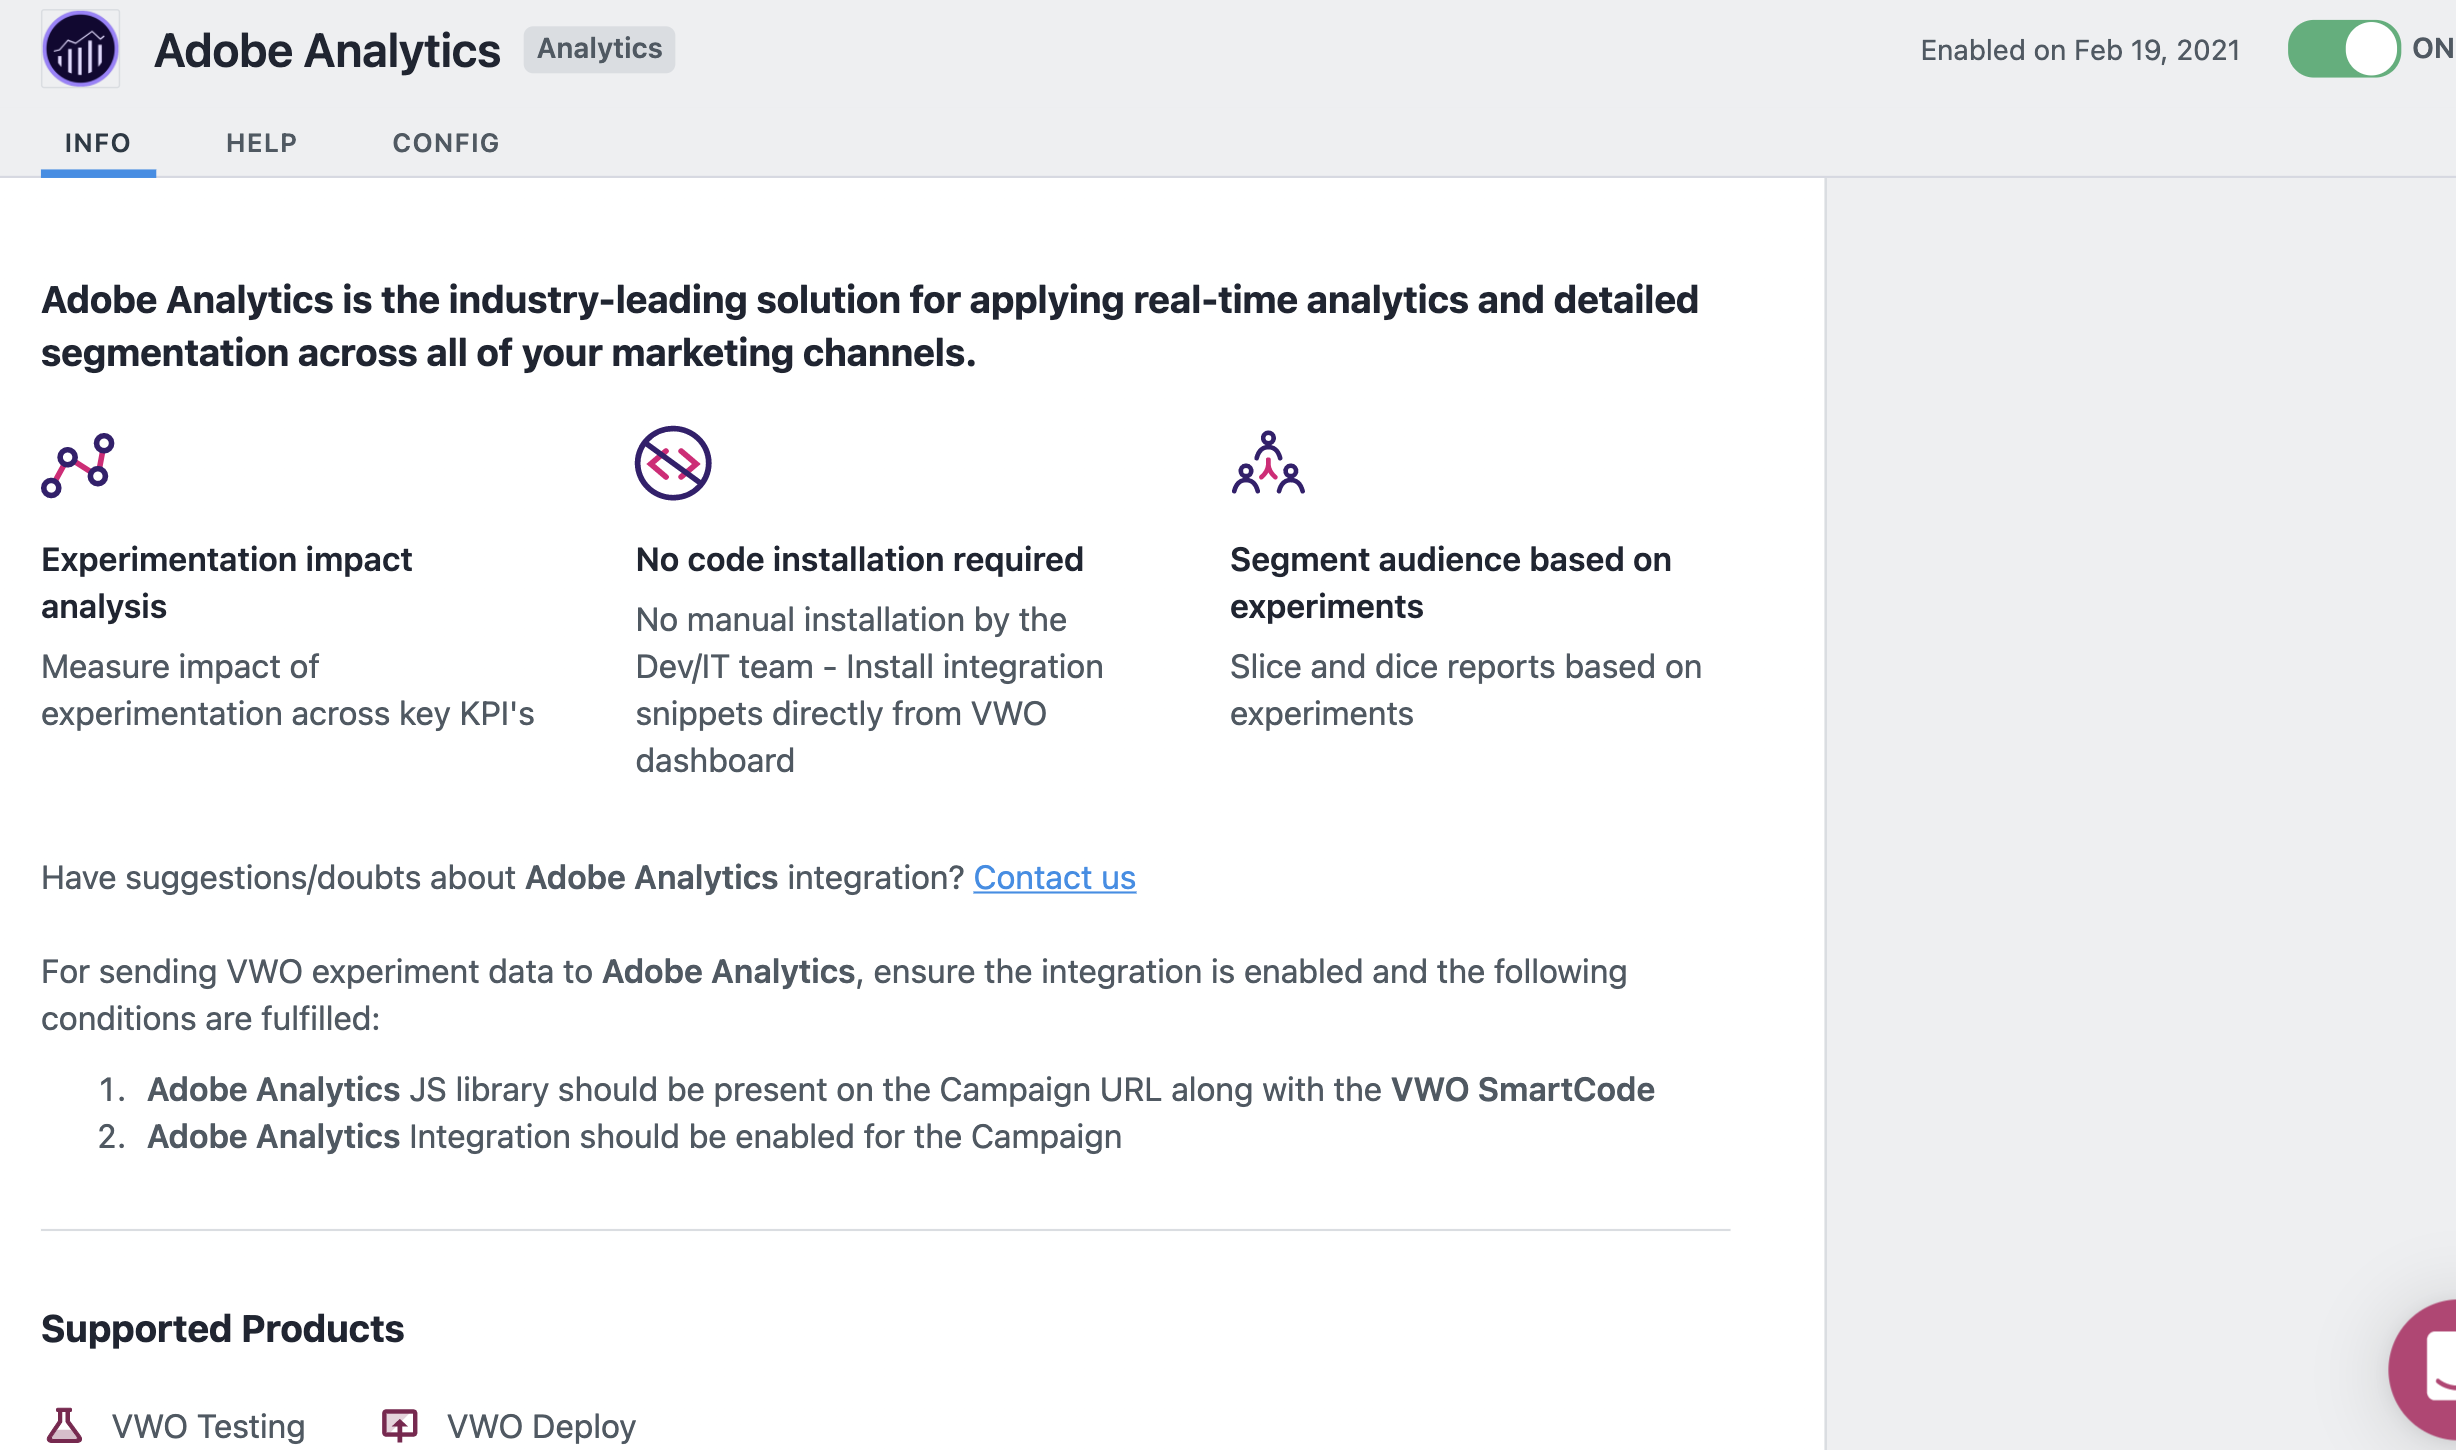
Task: Switch to the CONFIG tab
Action: point(444,142)
